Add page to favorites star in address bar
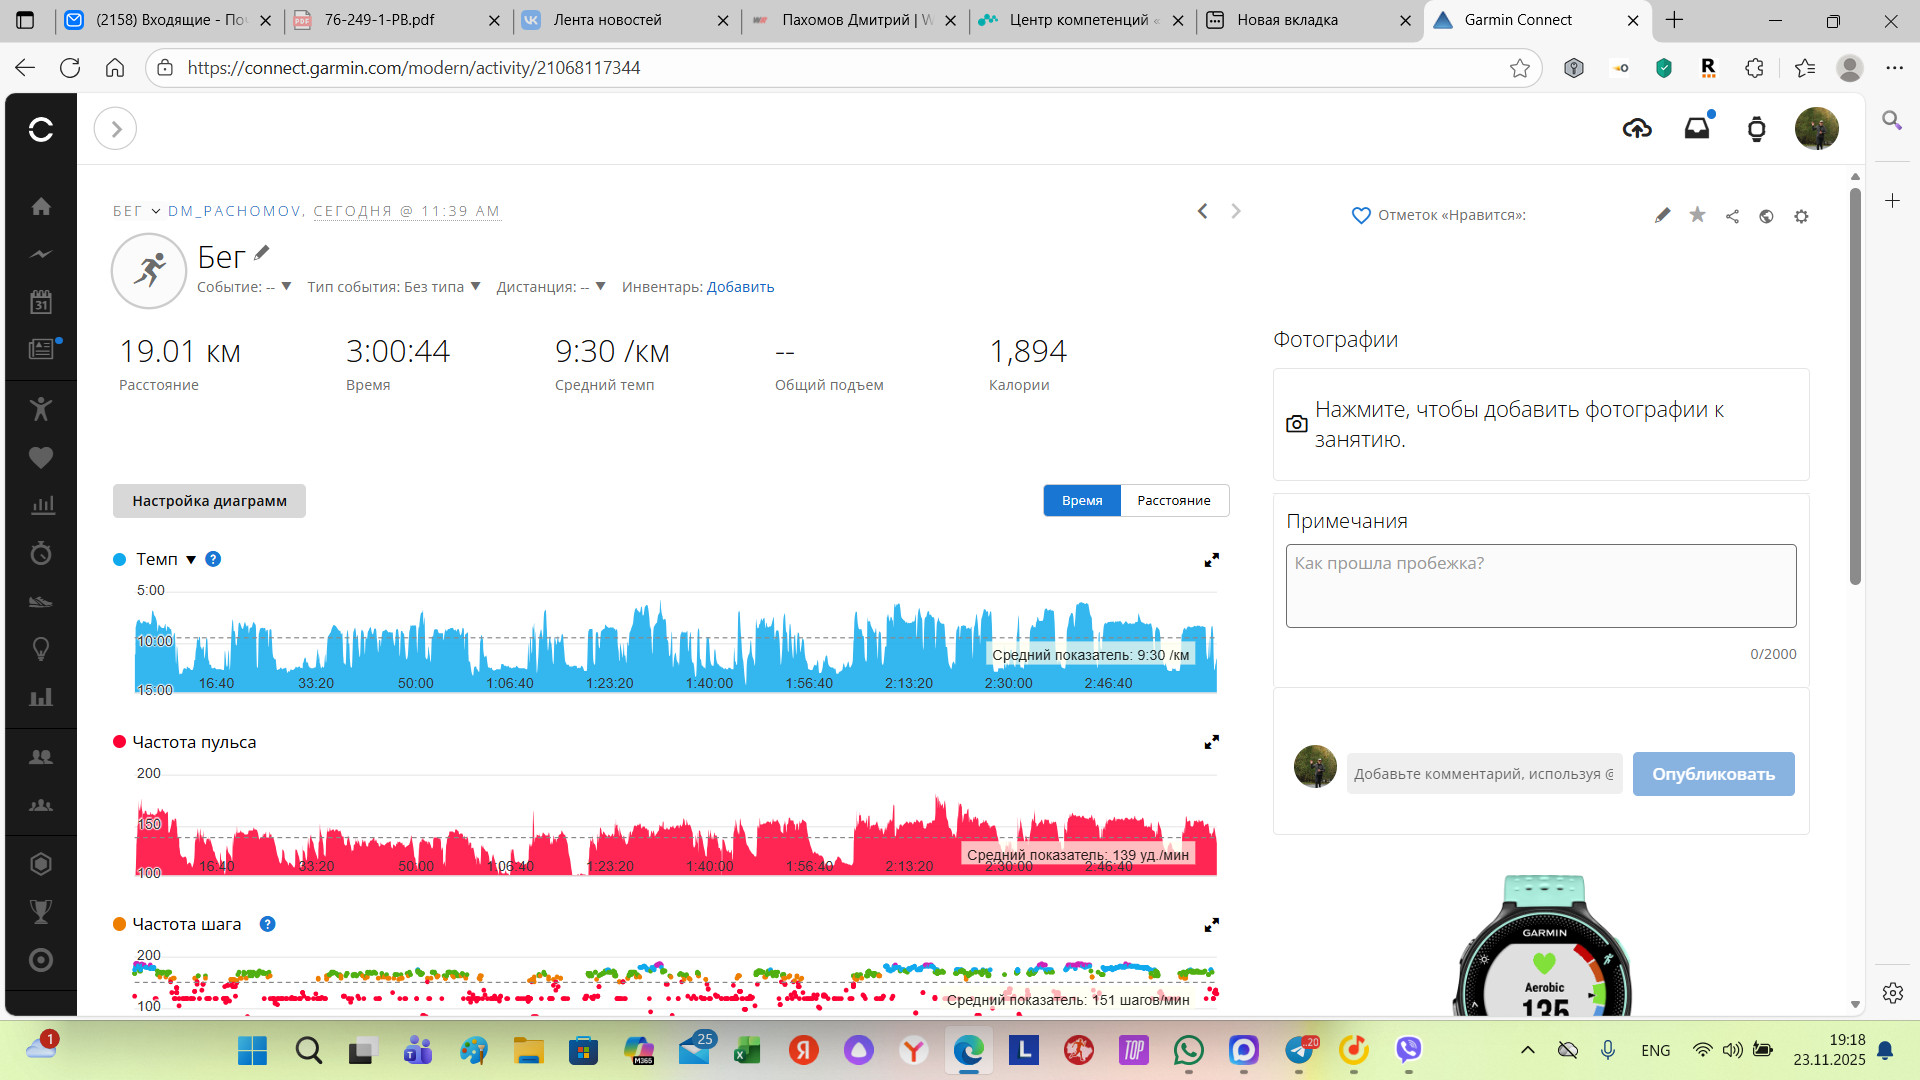This screenshot has height=1080, width=1920. (x=1520, y=68)
